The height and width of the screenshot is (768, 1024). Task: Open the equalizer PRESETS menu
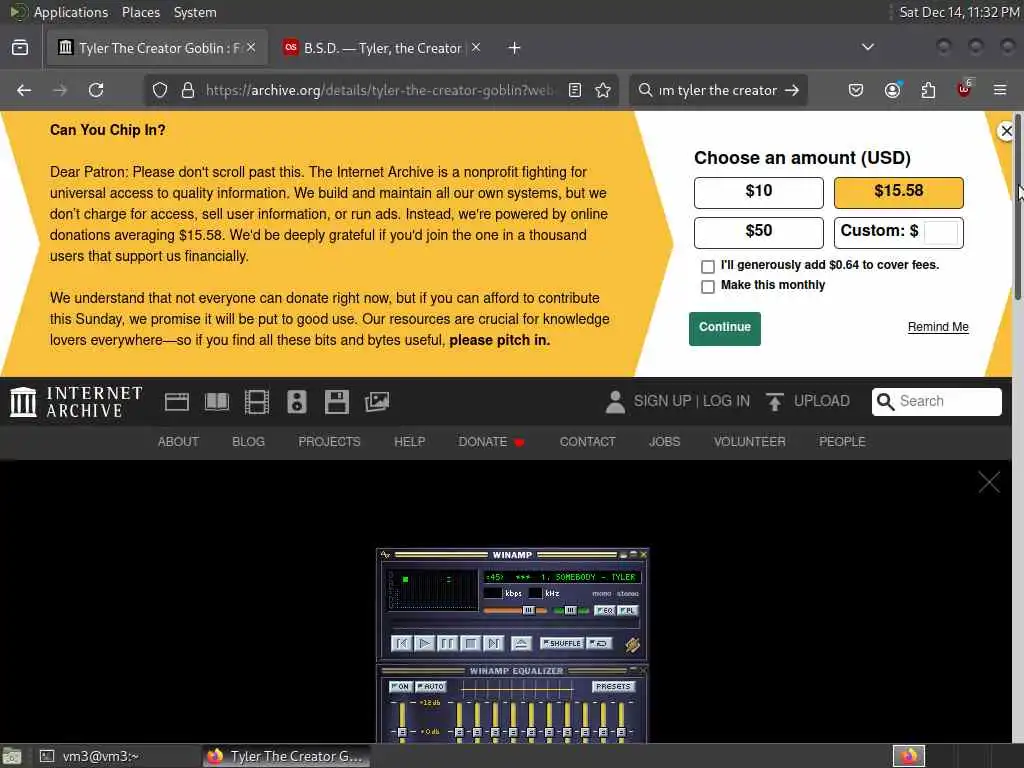(x=613, y=686)
